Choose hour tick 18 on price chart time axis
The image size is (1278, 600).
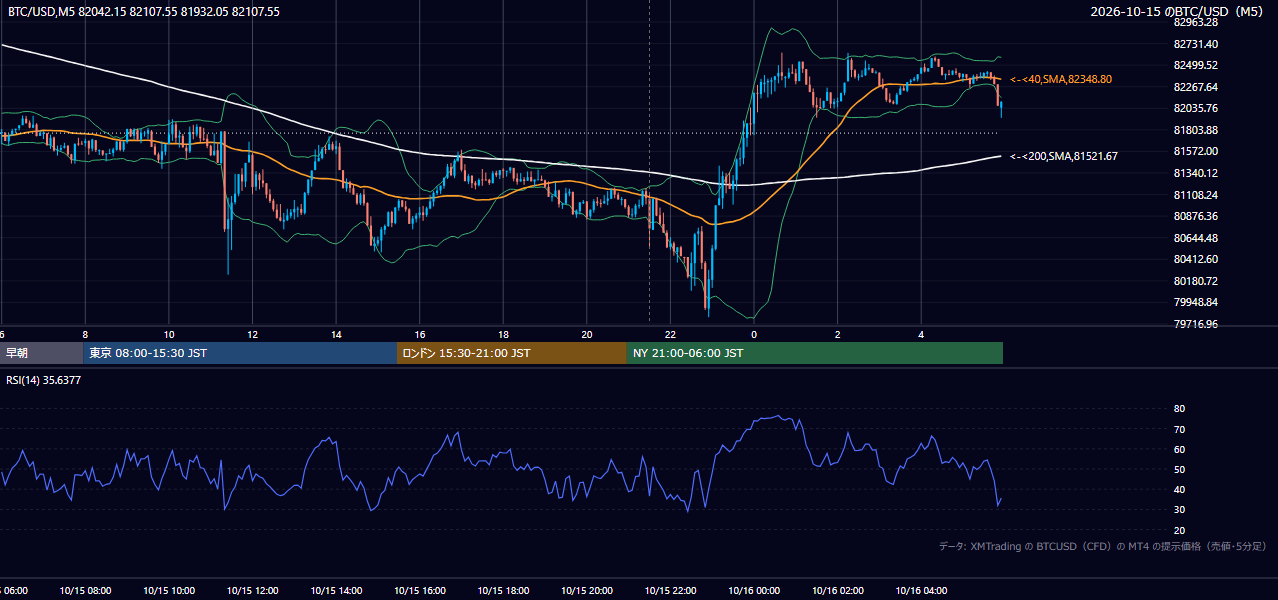[503, 335]
